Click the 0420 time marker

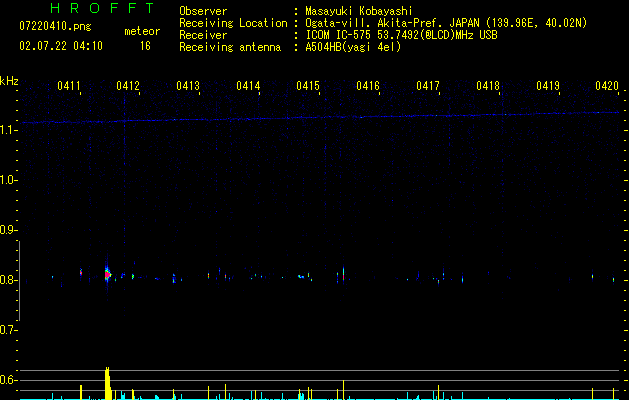click(x=607, y=86)
